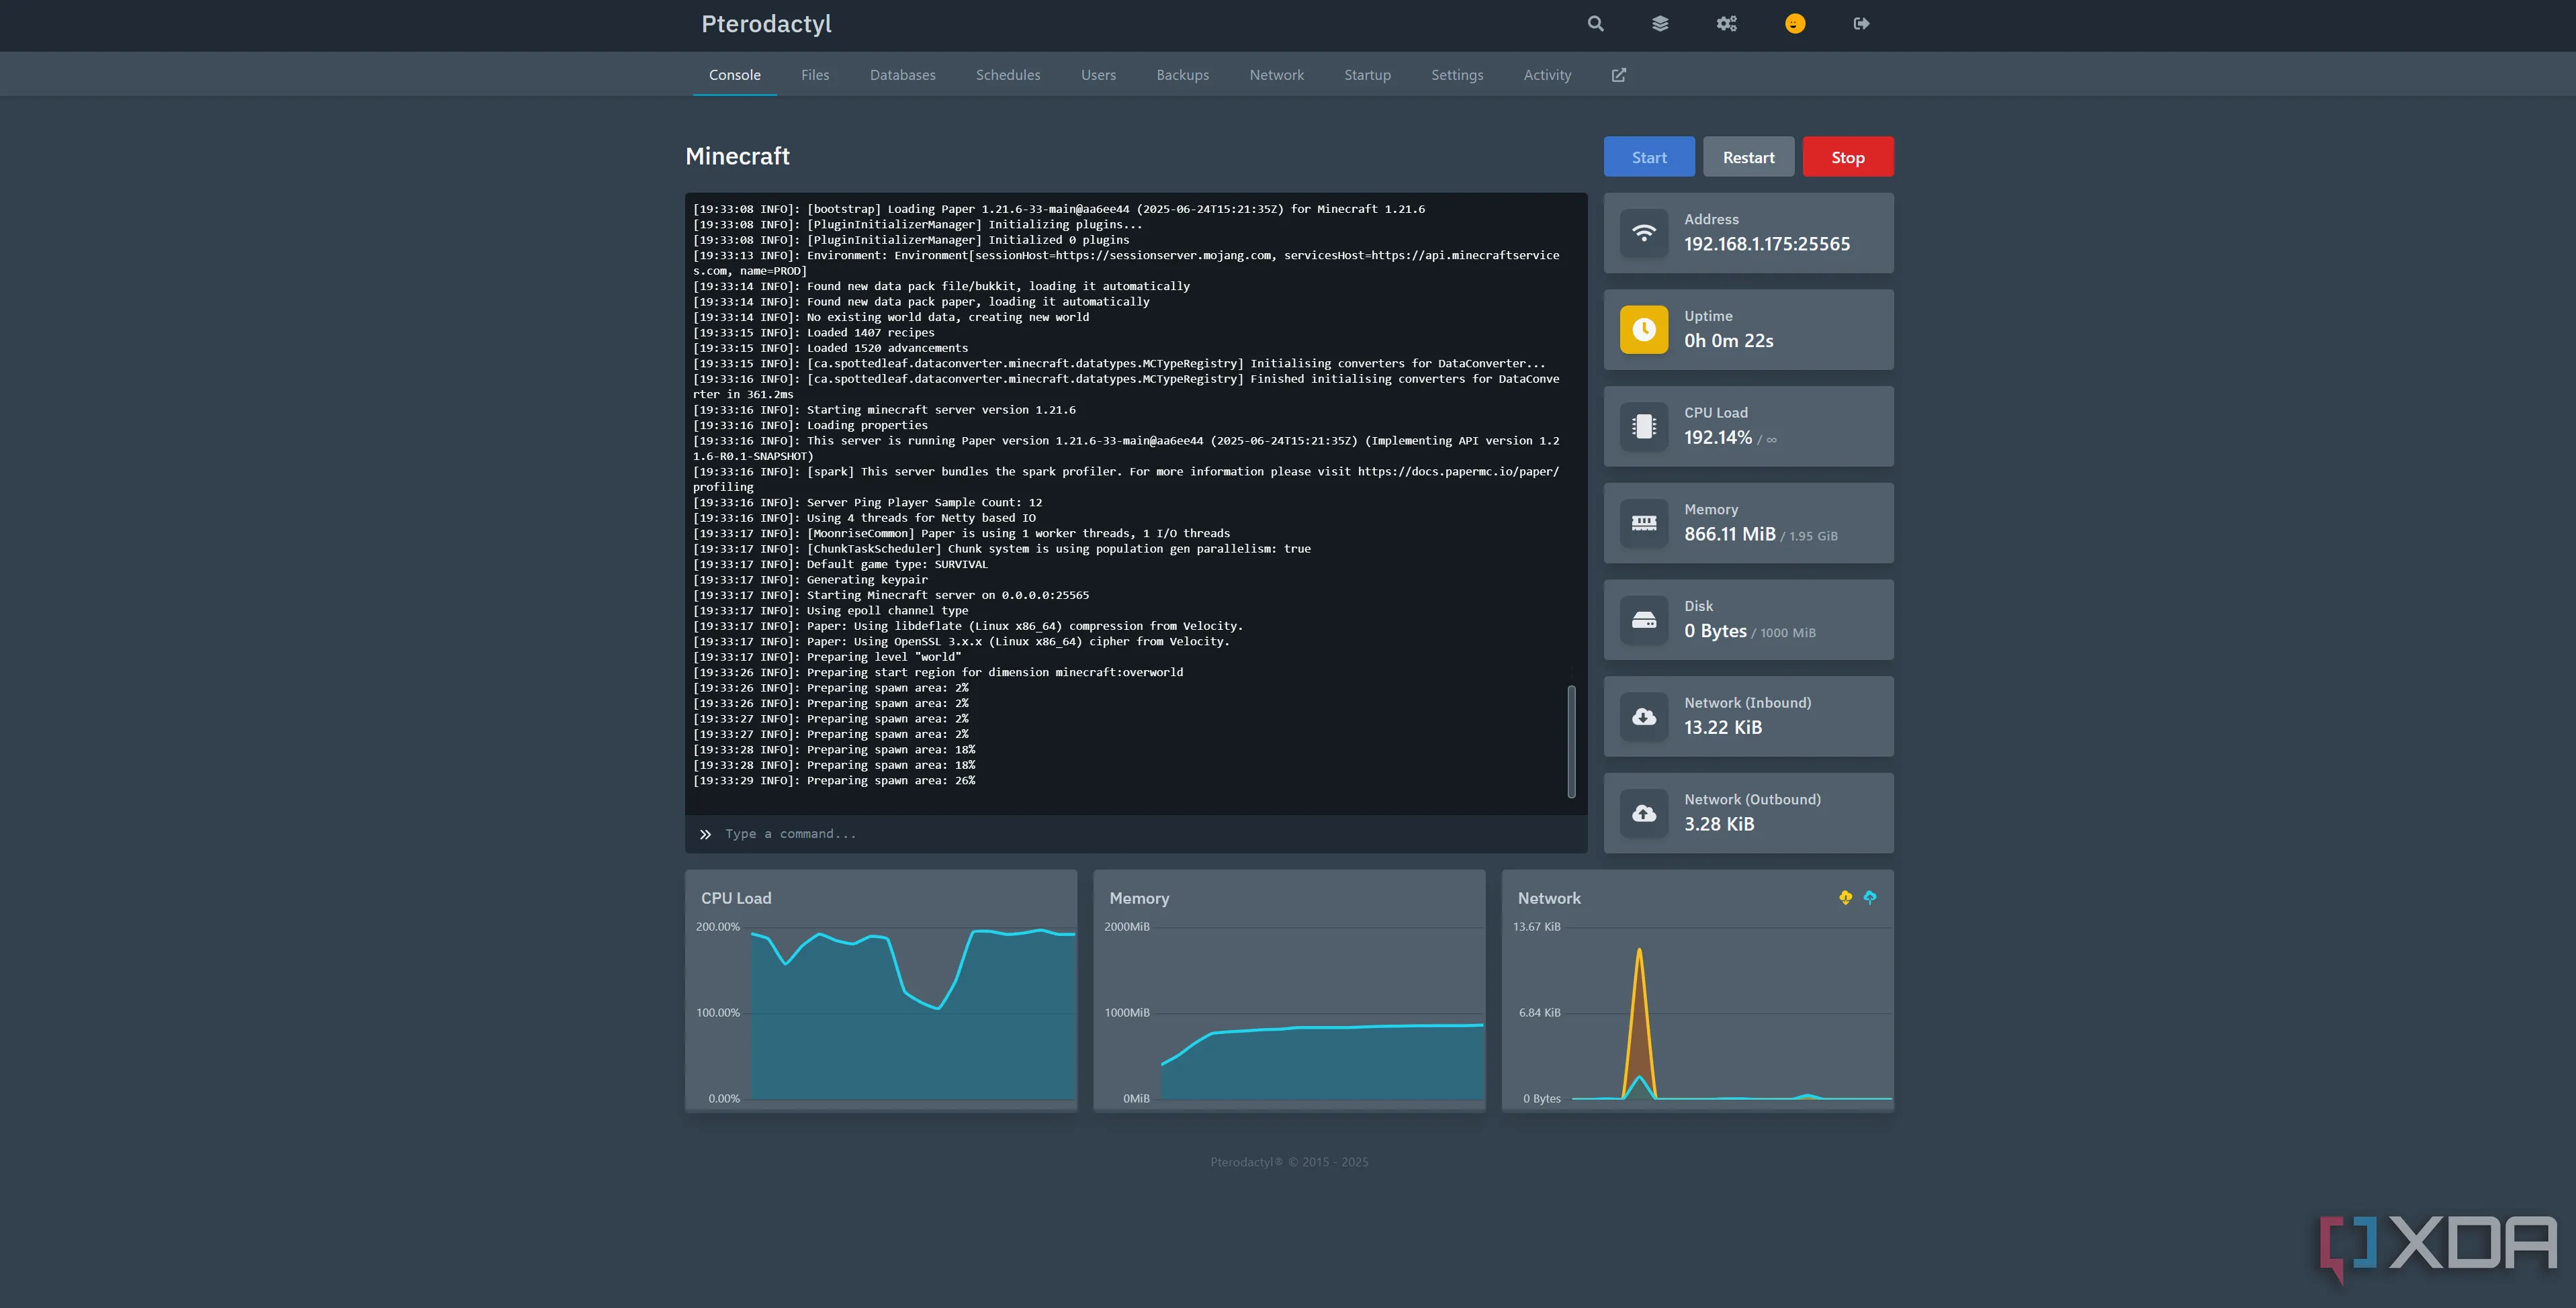Select the Backups tab
Viewport: 2576px width, 1308px height.
(1182, 75)
